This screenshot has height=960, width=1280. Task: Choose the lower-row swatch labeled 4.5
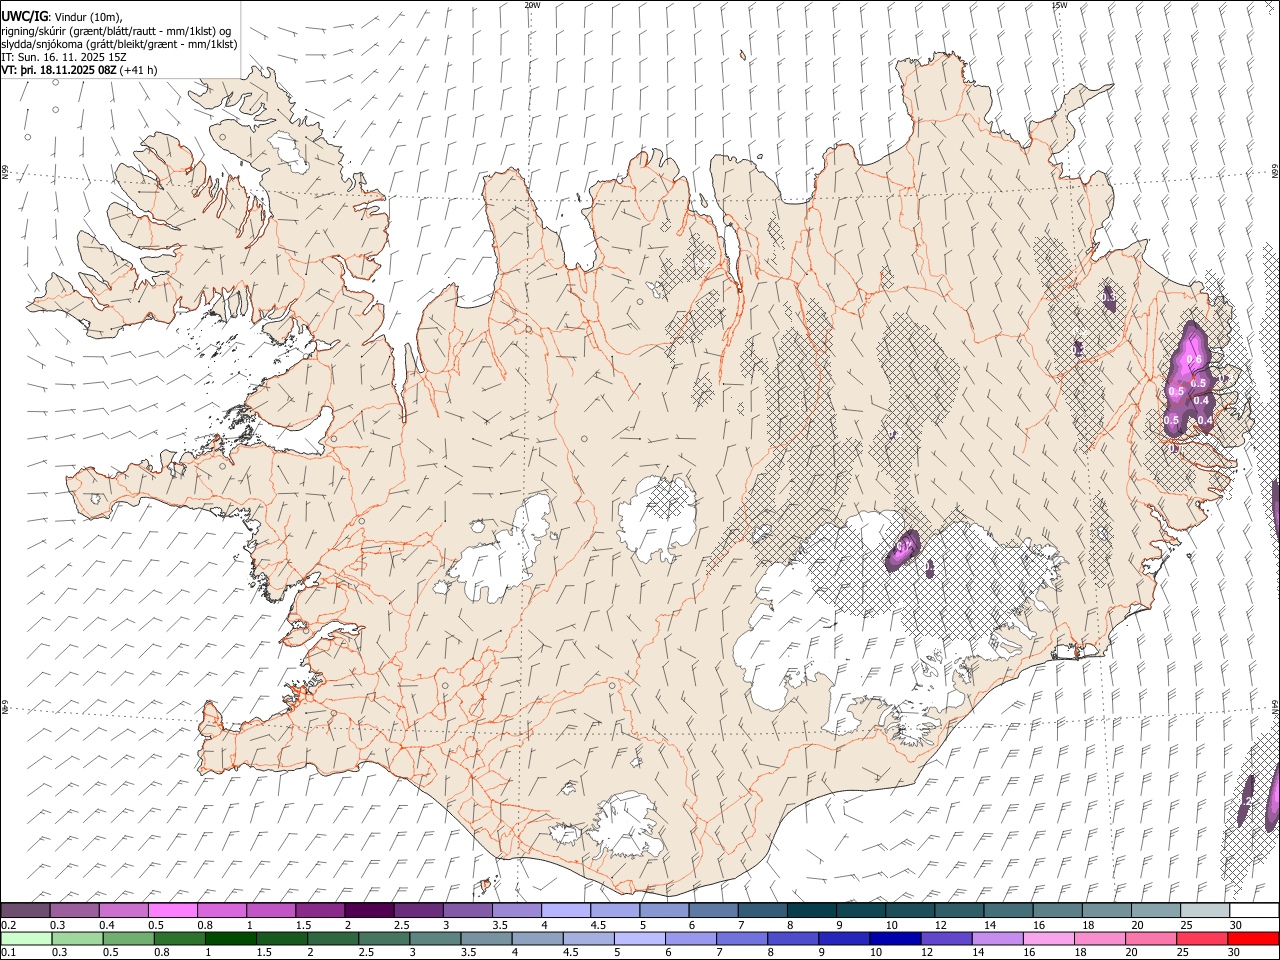coord(588,938)
